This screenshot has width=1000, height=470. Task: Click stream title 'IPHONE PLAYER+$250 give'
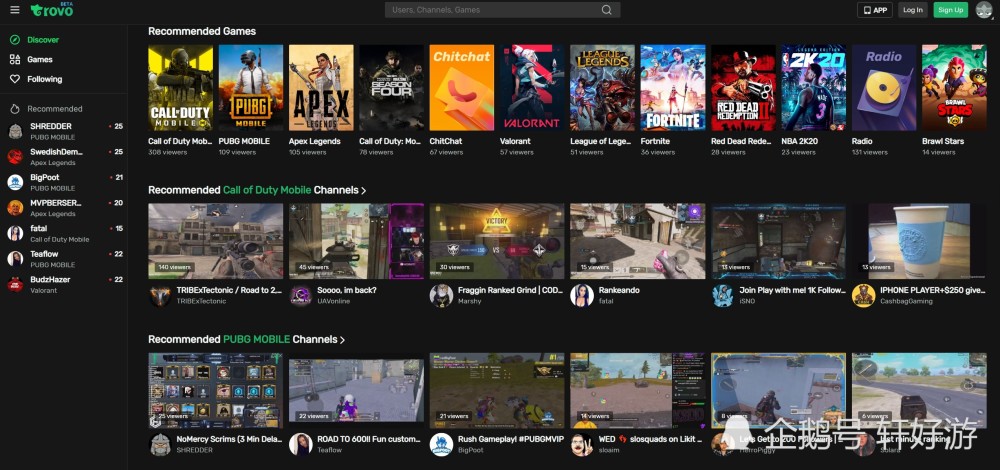933,290
